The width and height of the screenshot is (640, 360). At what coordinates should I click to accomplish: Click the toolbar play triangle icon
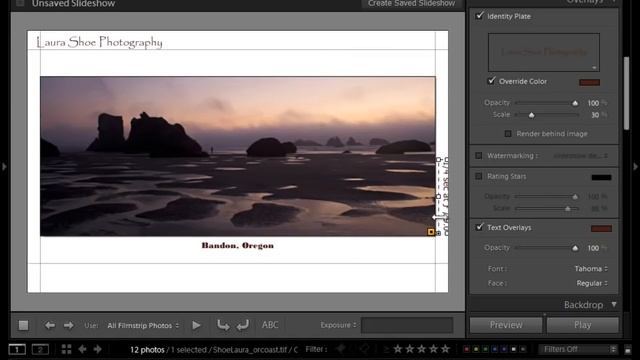[x=196, y=325]
